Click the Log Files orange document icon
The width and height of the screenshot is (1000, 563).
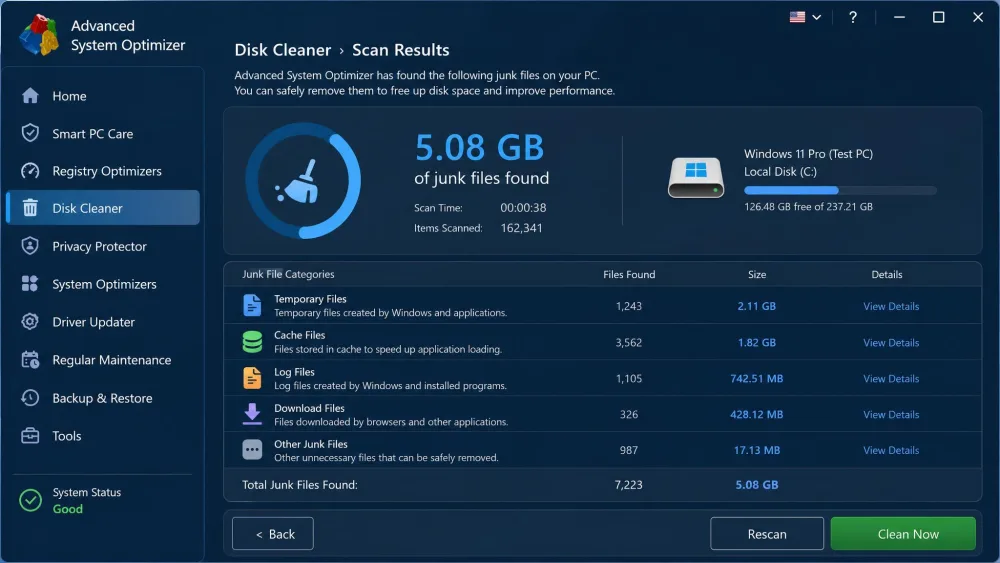point(252,378)
